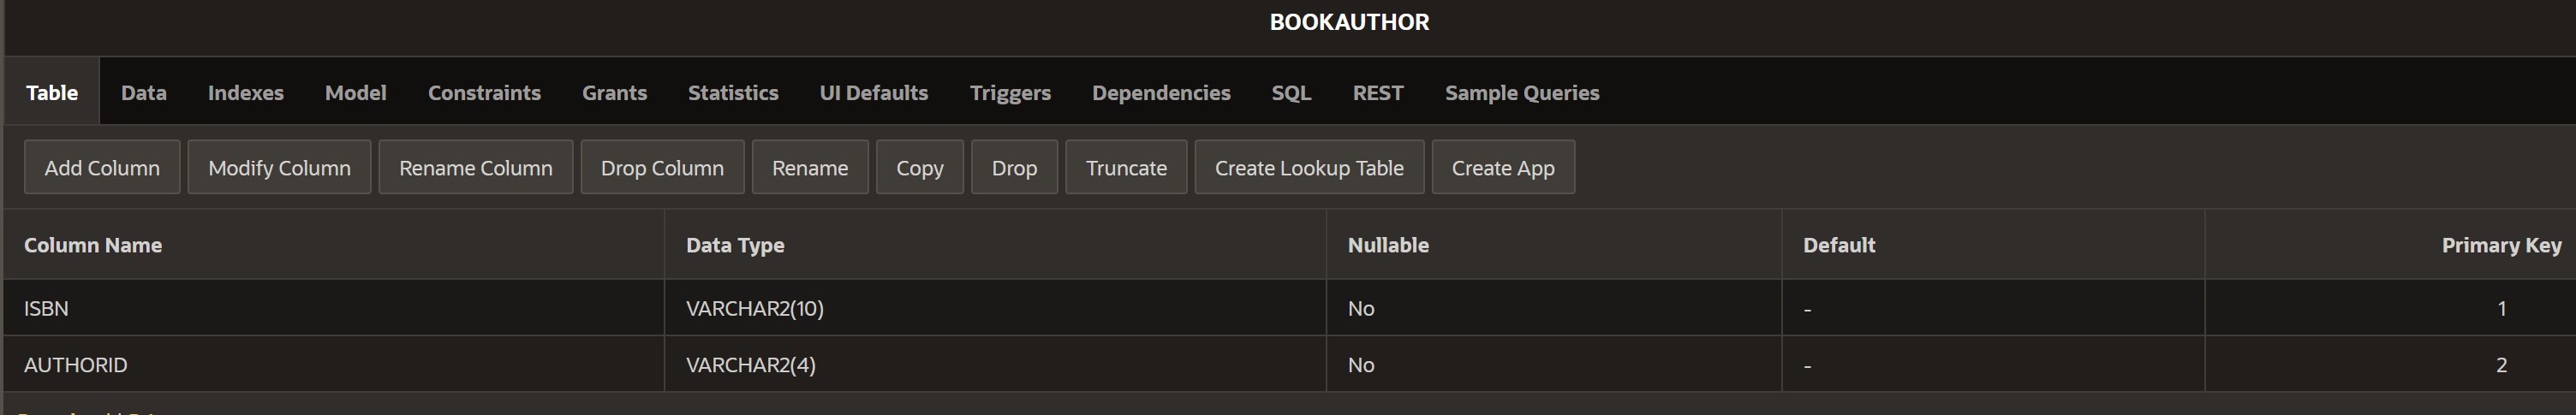Open the Sample Queries tab
Screen dimensions: 2576x415
[1522, 92]
